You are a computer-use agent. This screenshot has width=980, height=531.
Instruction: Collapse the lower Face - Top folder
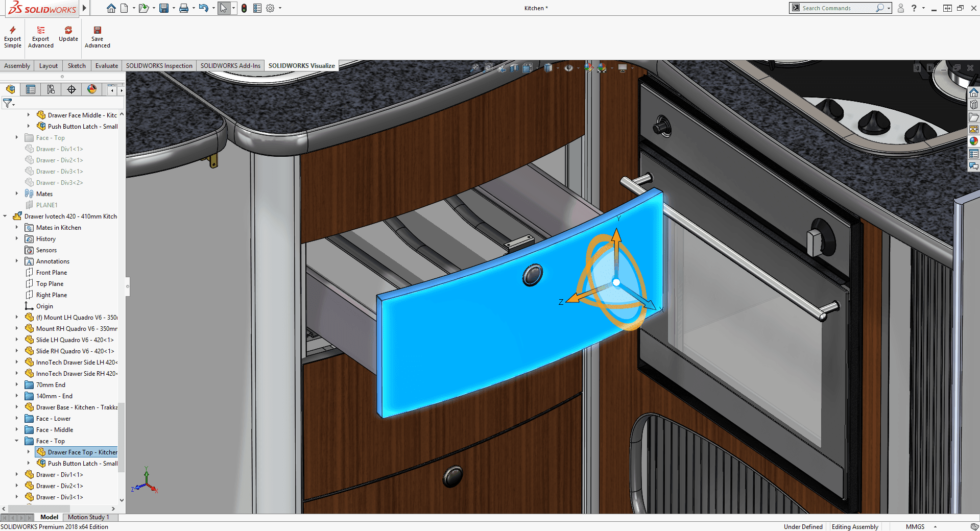pos(17,441)
